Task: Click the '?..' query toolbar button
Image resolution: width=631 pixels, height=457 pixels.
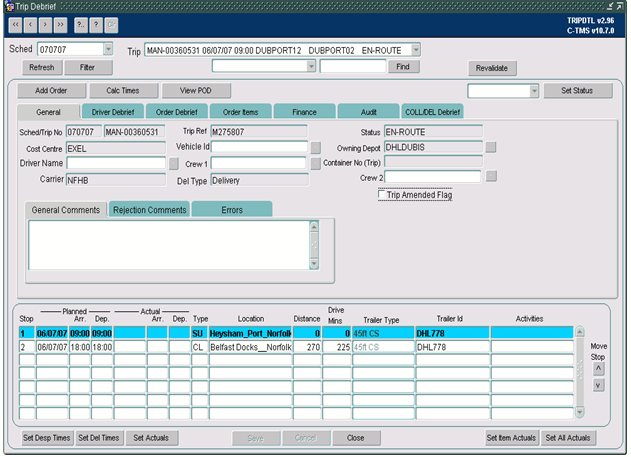Action: (x=80, y=25)
